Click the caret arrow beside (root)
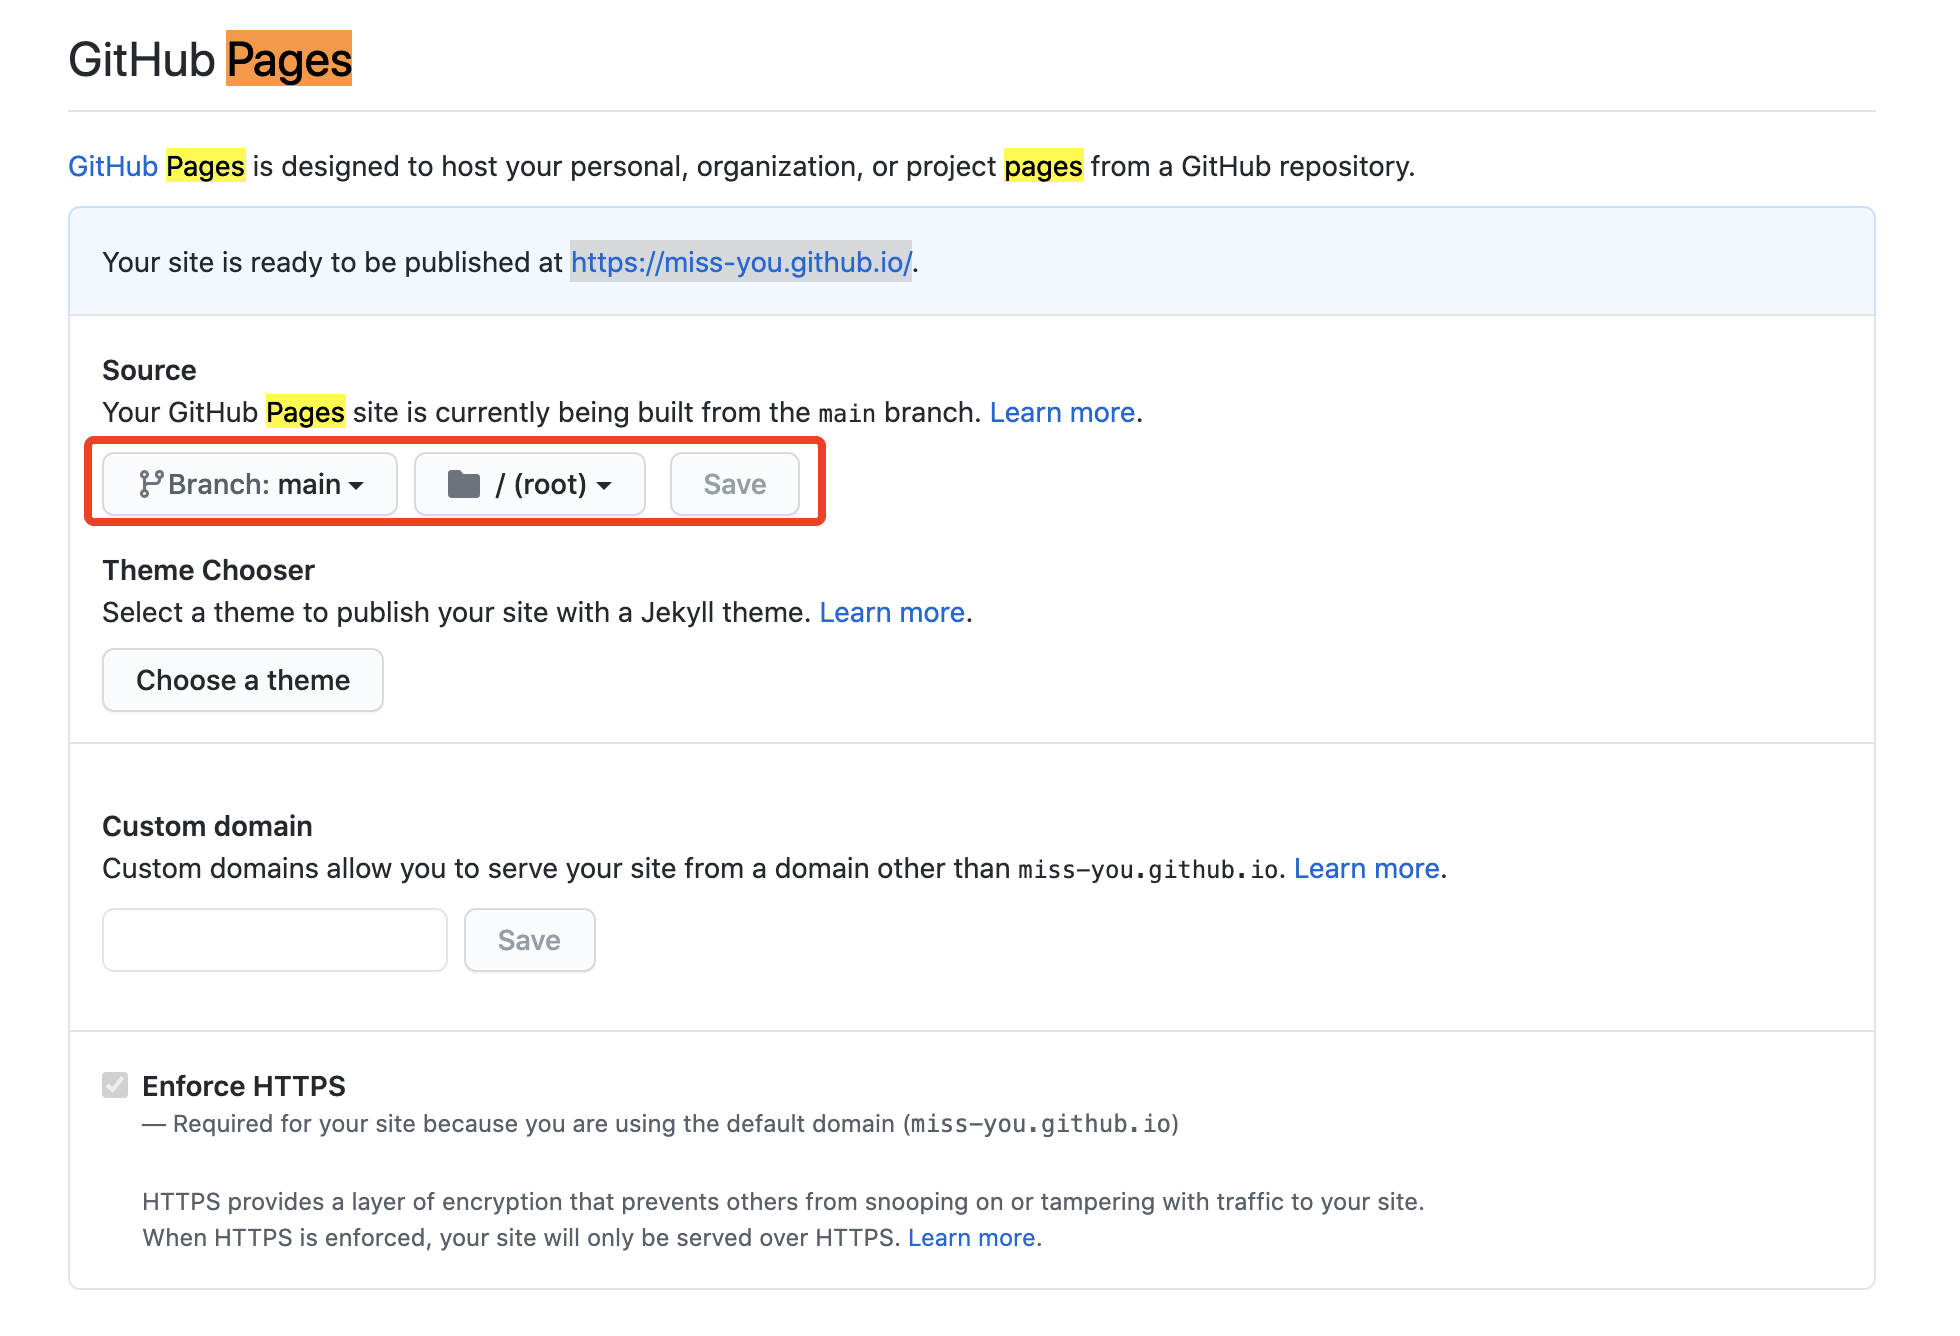Screen dimensions: 1960x1336 click(x=604, y=486)
